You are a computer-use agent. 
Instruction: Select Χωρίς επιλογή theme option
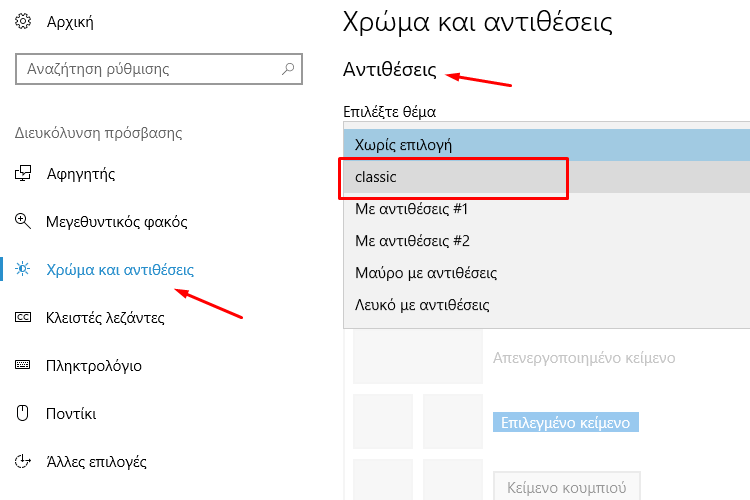pyautogui.click(x=547, y=144)
